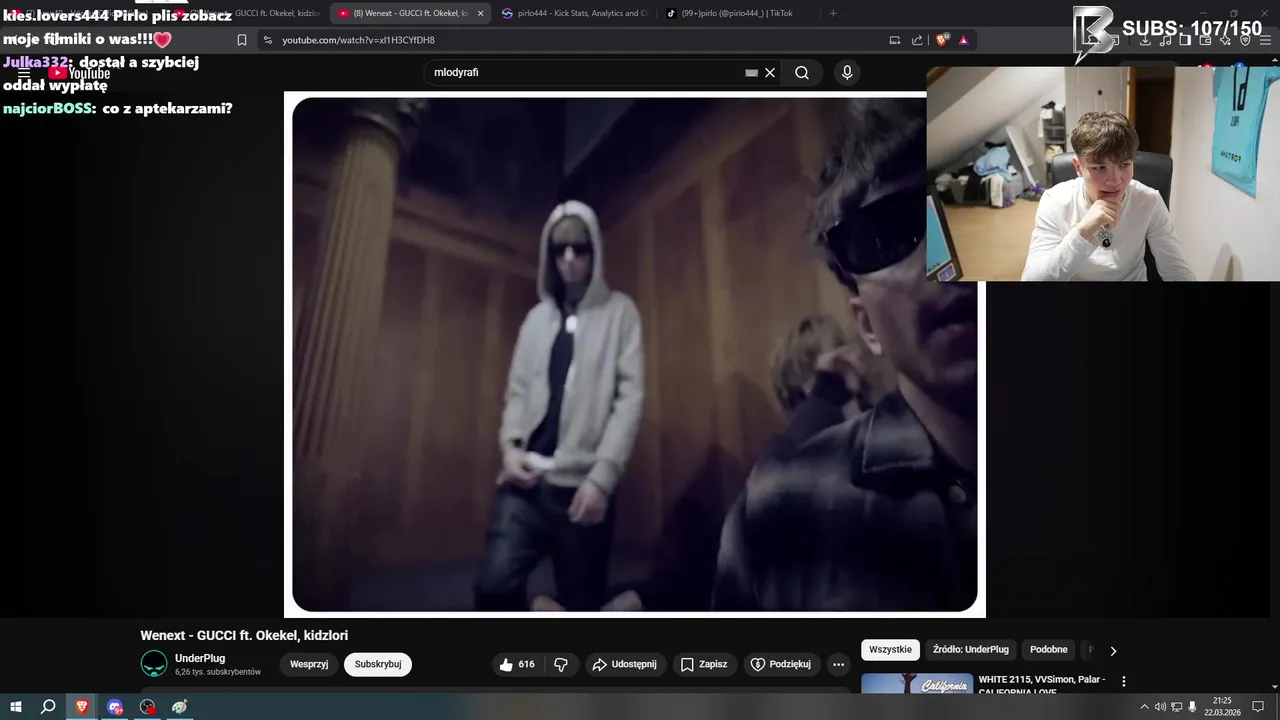Clear the YouTube search text
Viewport: 1280px width, 720px height.
point(770,73)
